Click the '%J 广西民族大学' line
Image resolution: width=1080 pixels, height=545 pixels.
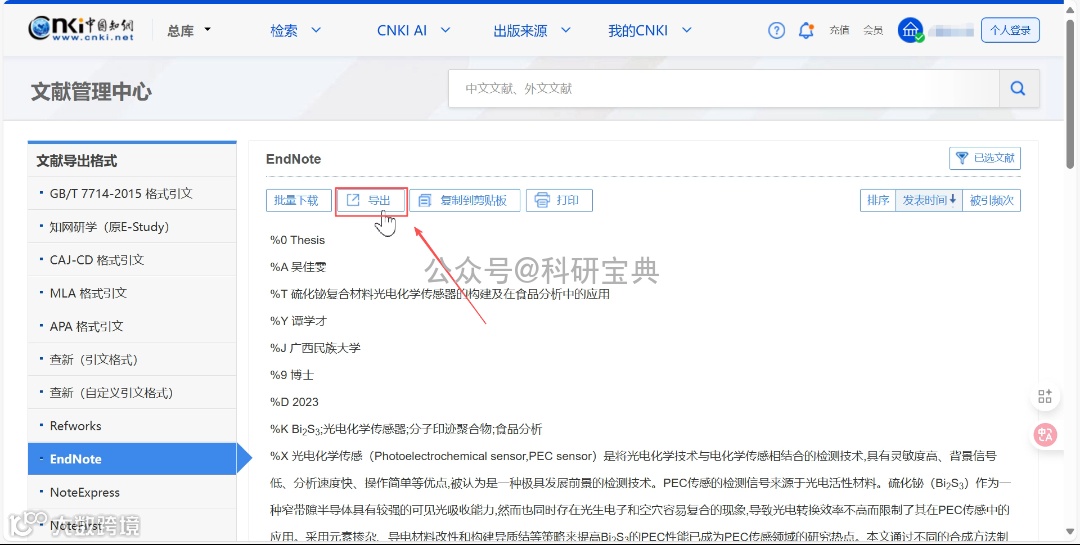tap(315, 348)
